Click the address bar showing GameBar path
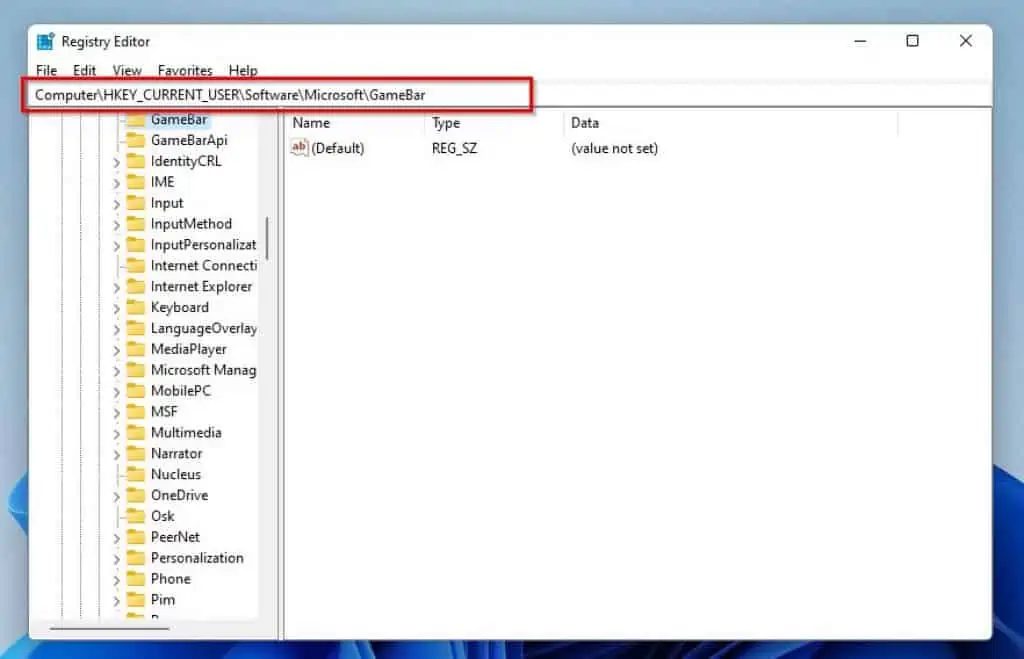The height and width of the screenshot is (659, 1024). (280, 94)
